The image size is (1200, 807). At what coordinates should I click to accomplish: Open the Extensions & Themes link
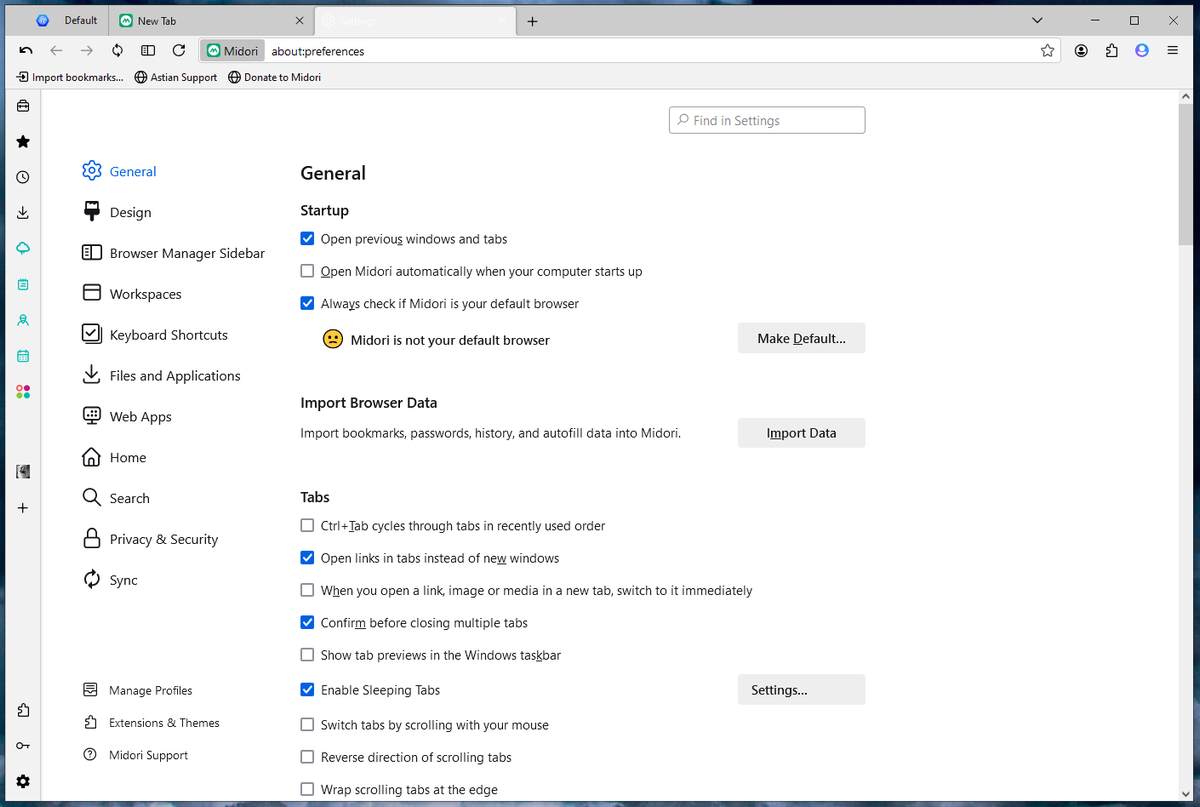(x=151, y=723)
